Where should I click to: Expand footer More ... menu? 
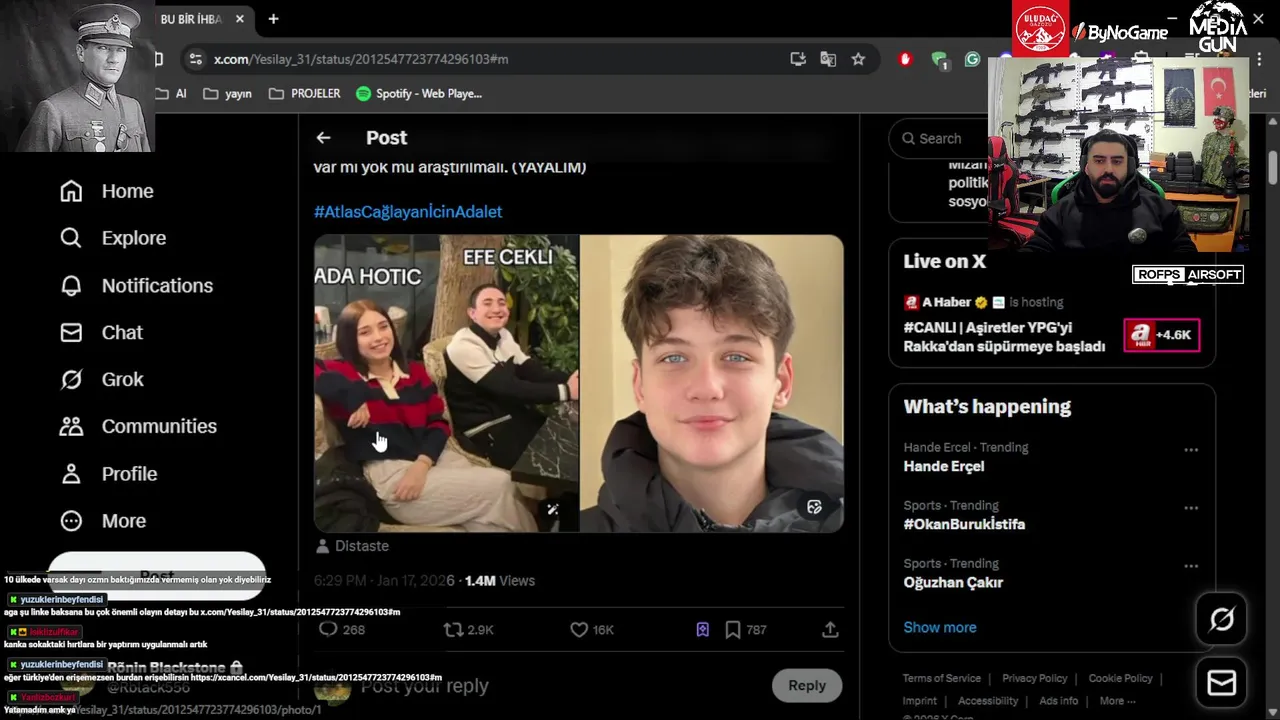pos(1119,701)
